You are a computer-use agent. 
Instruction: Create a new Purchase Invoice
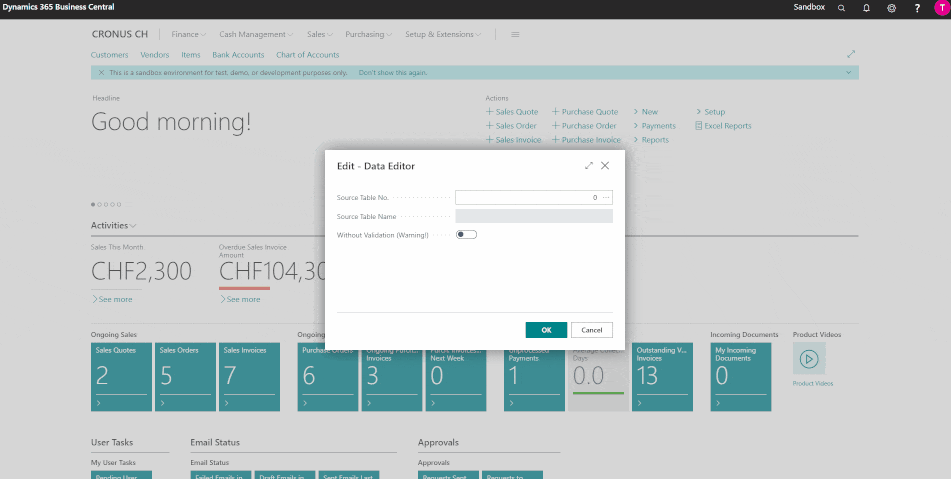tap(586, 139)
